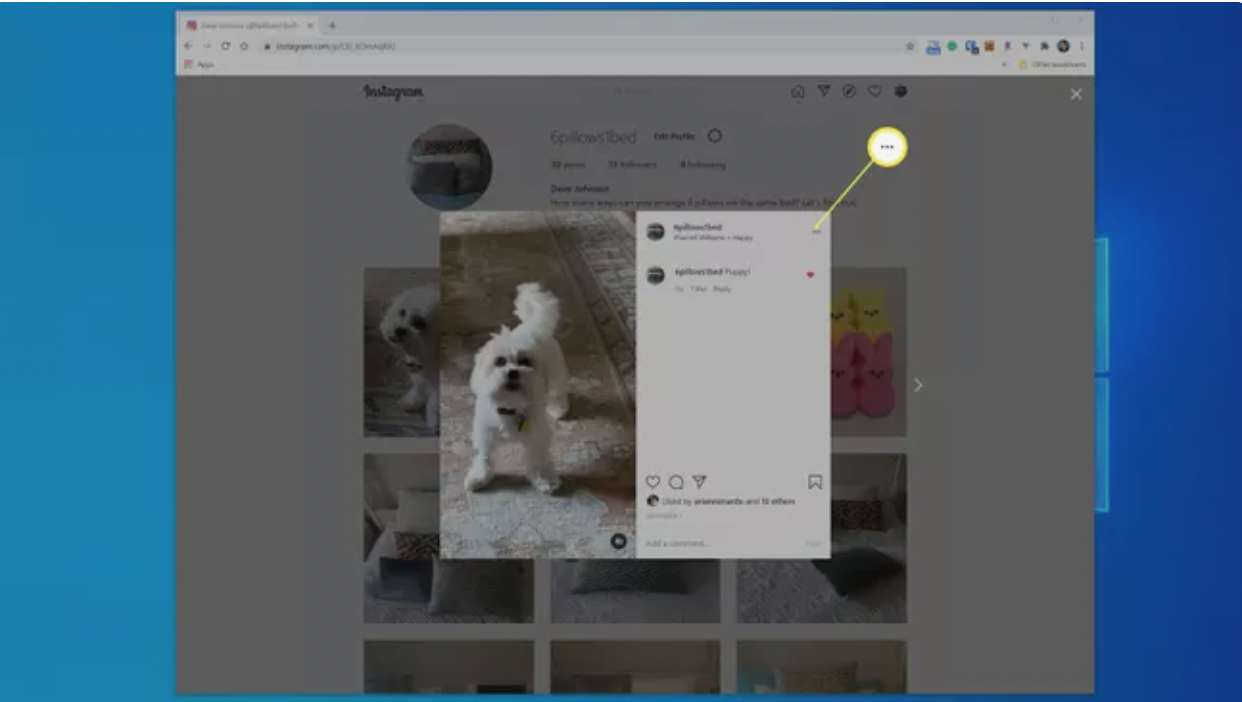Click Reply under the Puppy comment
1242x702 pixels.
point(722,289)
